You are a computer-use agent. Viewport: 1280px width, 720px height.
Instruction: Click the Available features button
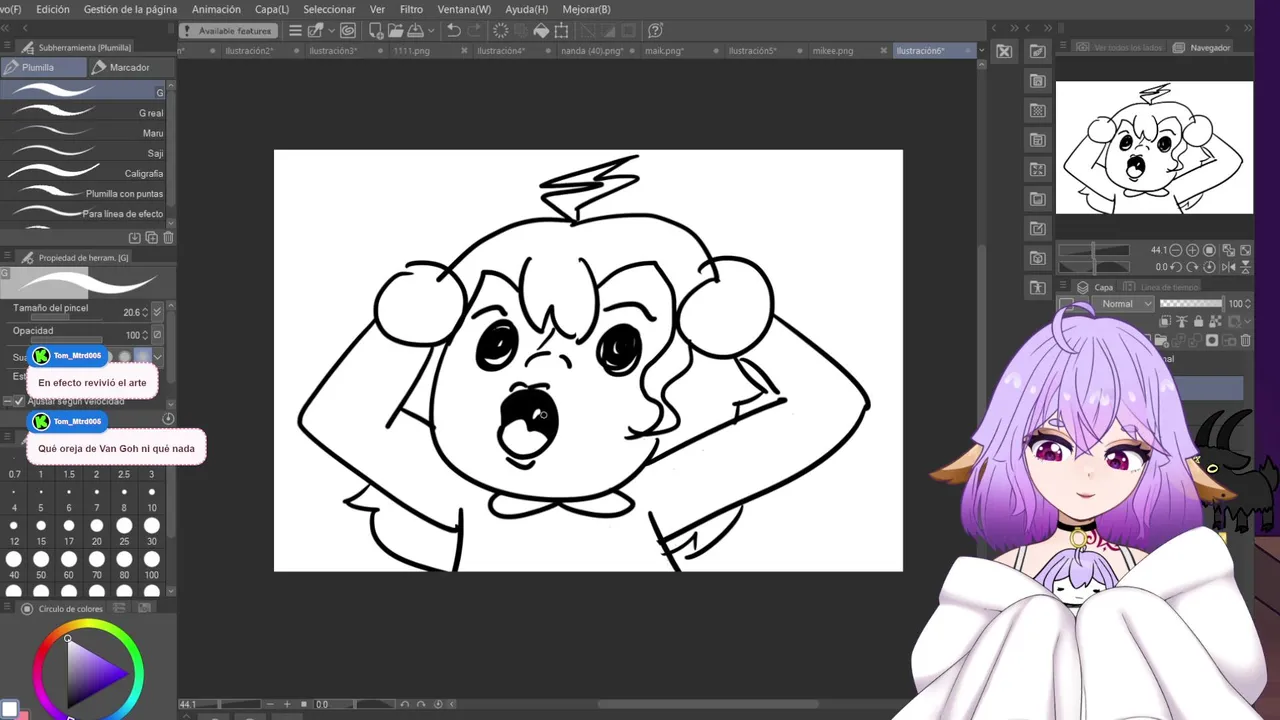(x=229, y=31)
